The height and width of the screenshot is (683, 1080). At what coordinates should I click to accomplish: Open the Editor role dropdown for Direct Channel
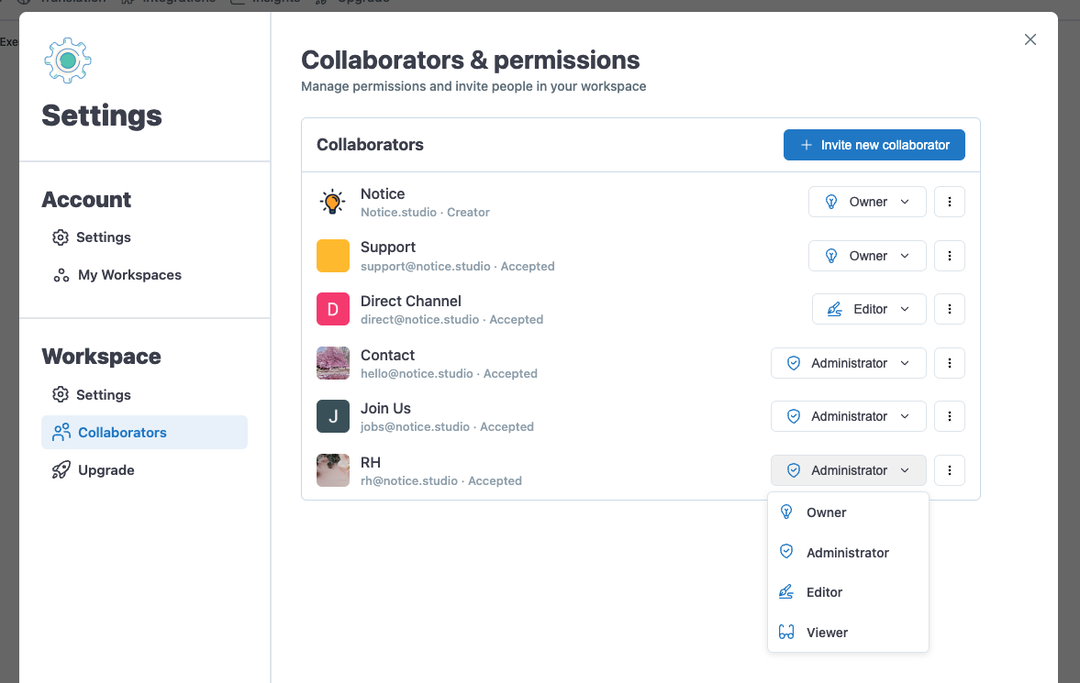869,309
